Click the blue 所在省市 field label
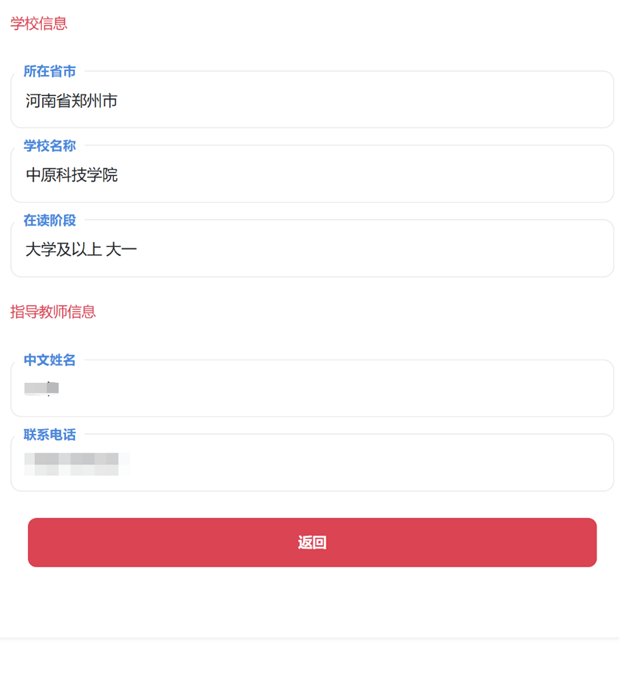 pyautogui.click(x=50, y=71)
